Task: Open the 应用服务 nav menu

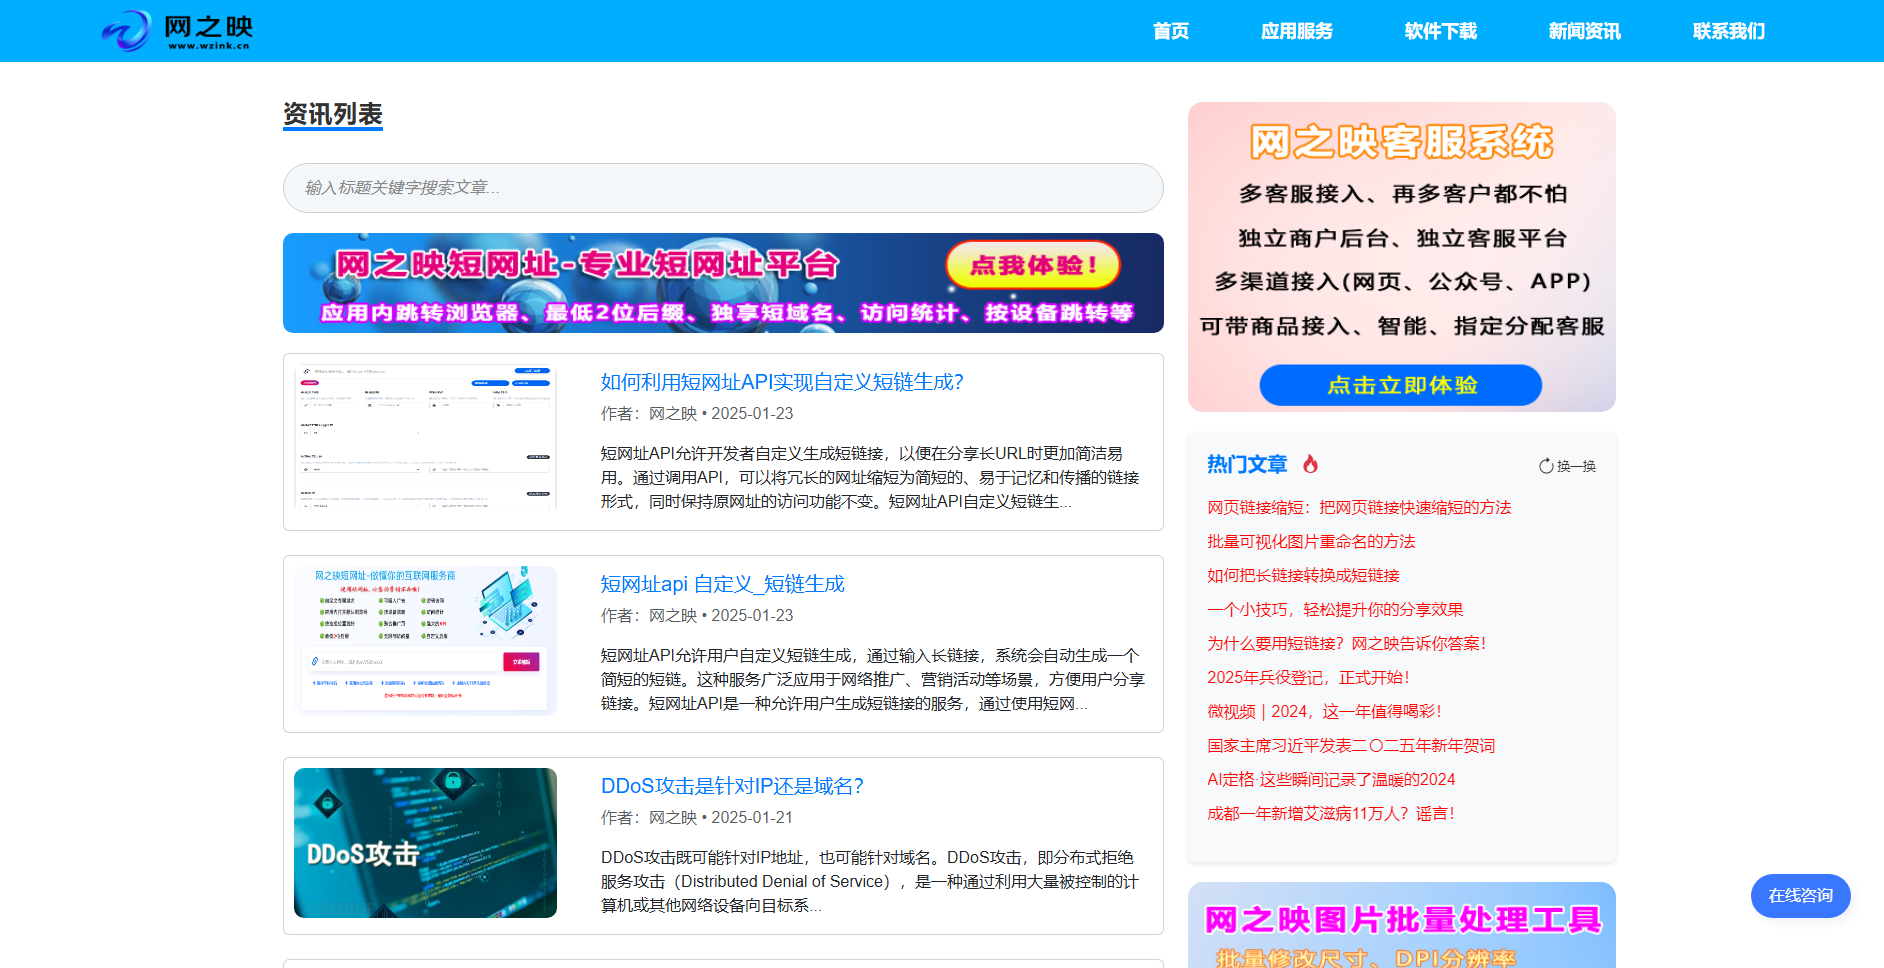Action: pyautogui.click(x=1297, y=31)
